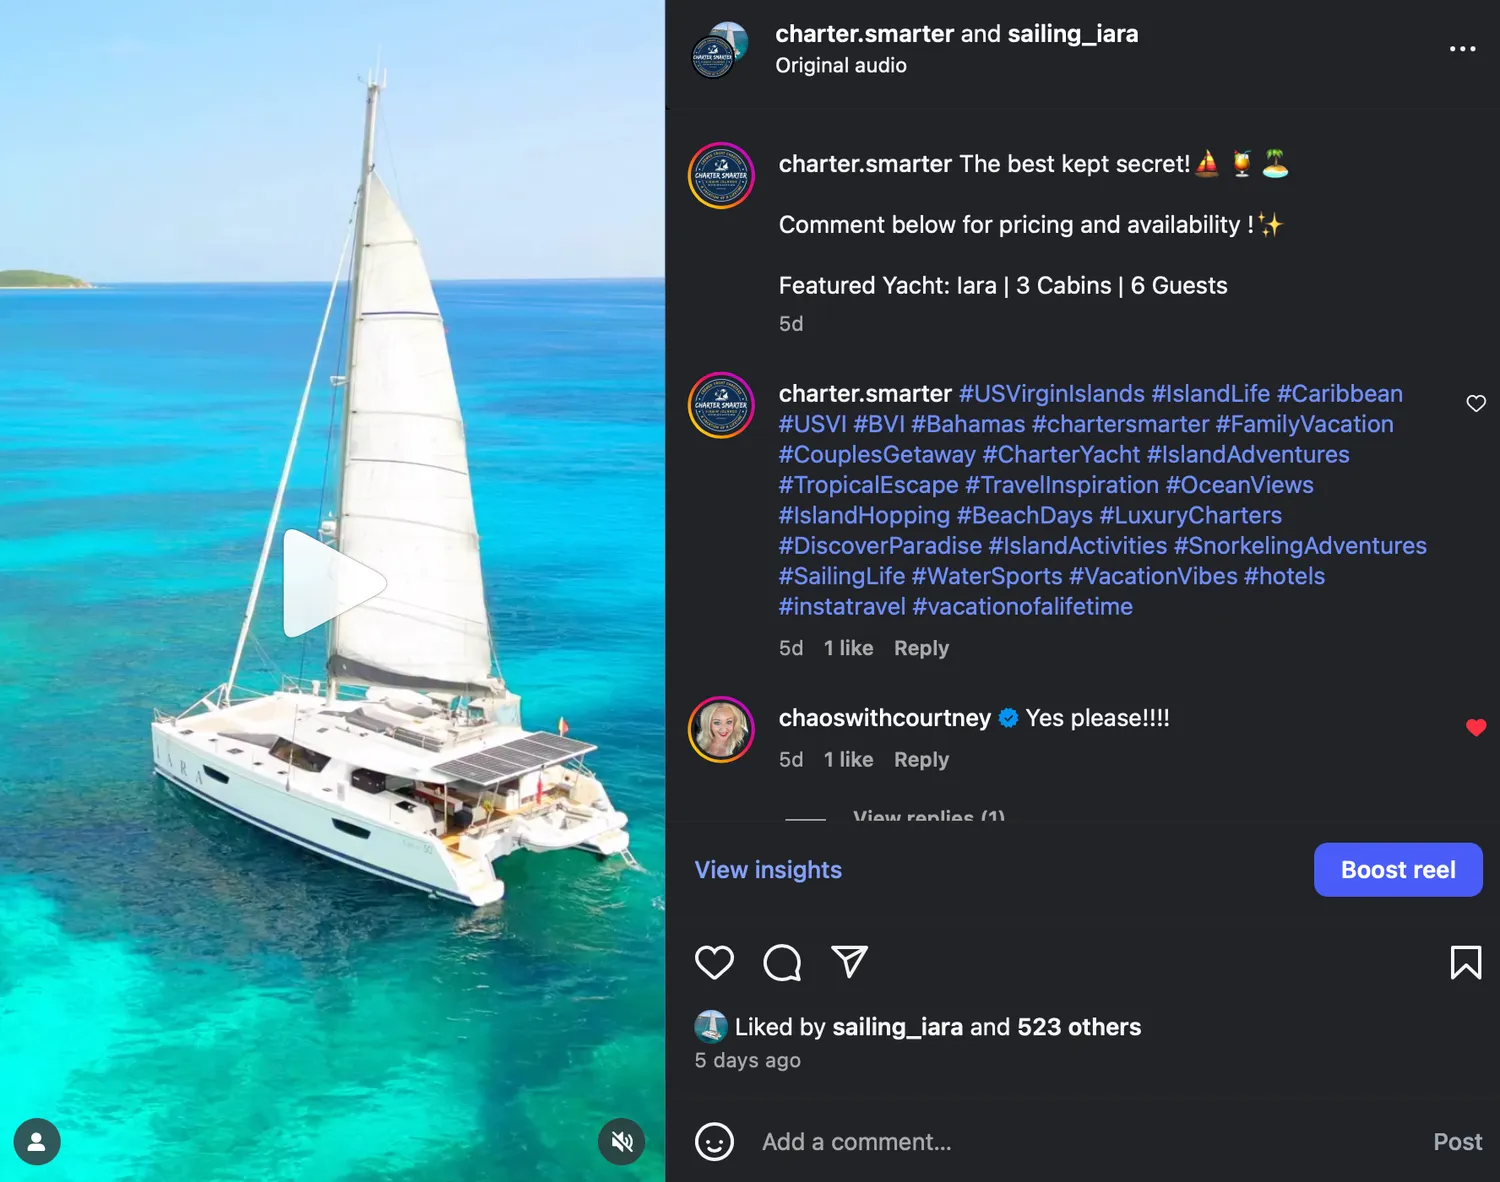Open emoji picker for comment
This screenshot has height=1182, width=1500.
pyautogui.click(x=714, y=1141)
